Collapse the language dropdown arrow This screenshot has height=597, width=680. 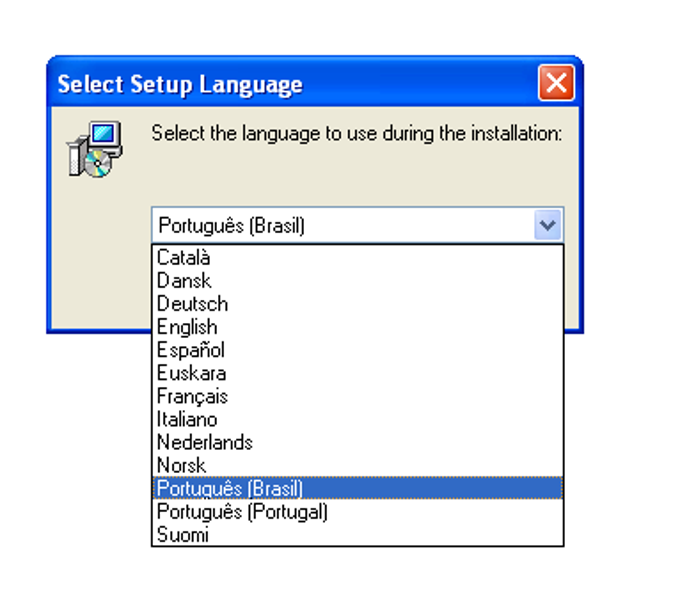point(548,225)
